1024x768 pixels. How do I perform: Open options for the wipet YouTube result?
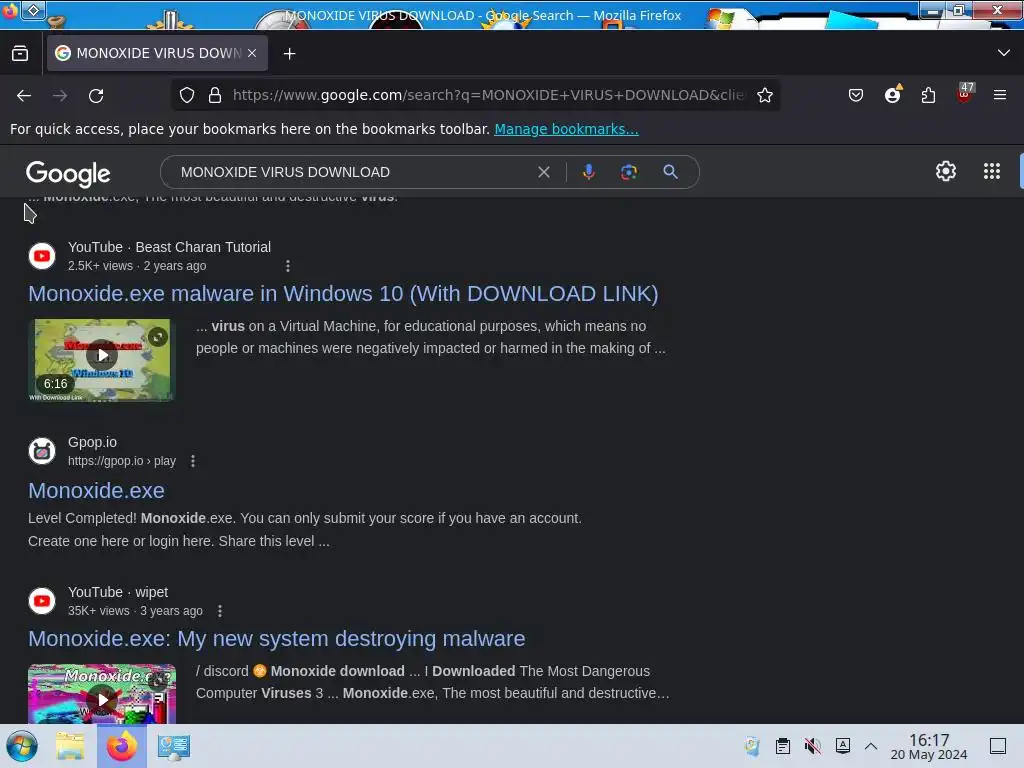(220, 611)
